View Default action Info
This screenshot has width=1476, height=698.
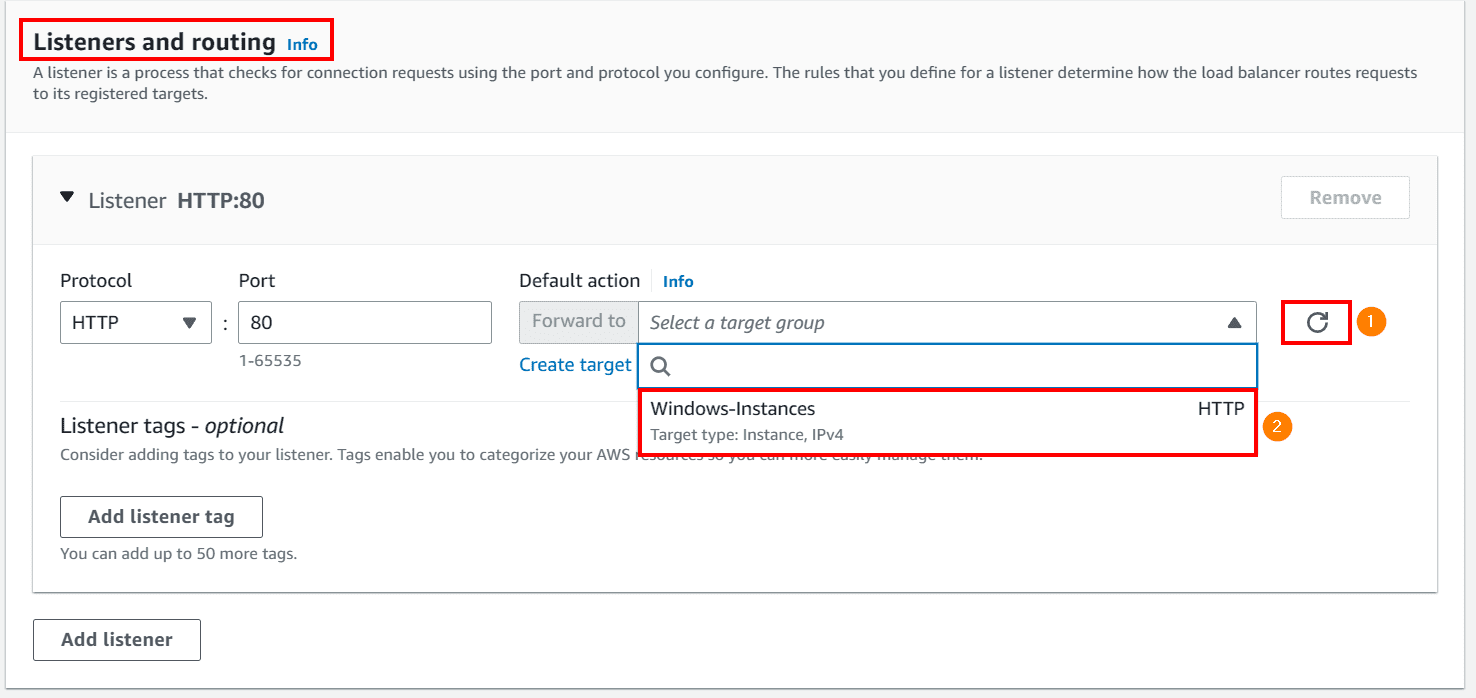(x=678, y=281)
